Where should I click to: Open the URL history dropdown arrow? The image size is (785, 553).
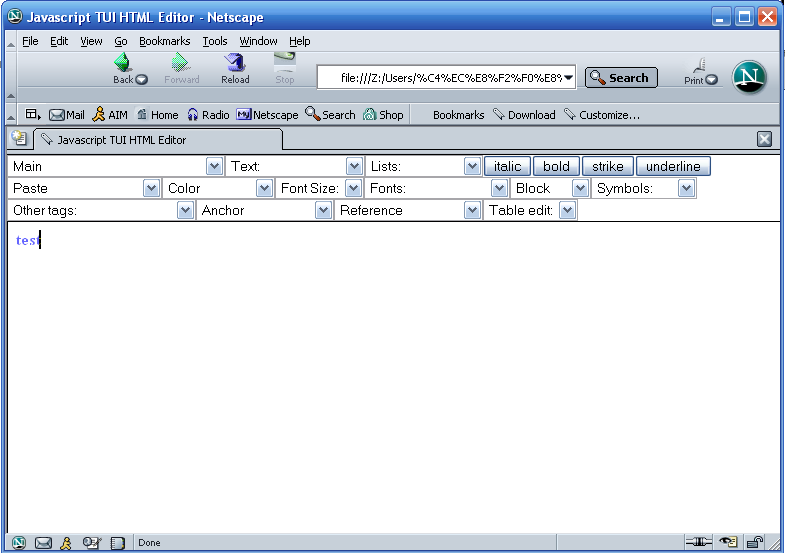click(568, 78)
